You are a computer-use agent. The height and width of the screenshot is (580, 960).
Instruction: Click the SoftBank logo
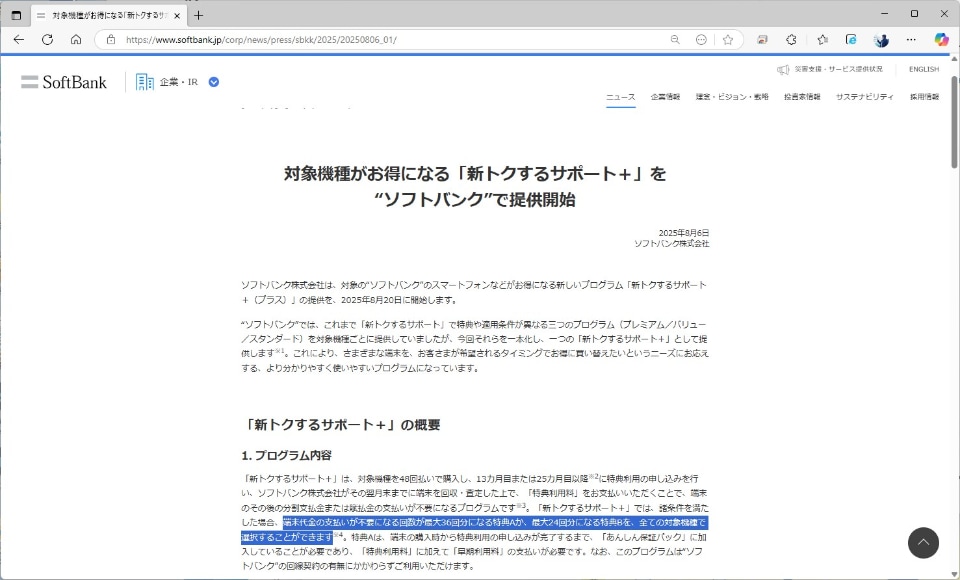tap(64, 82)
